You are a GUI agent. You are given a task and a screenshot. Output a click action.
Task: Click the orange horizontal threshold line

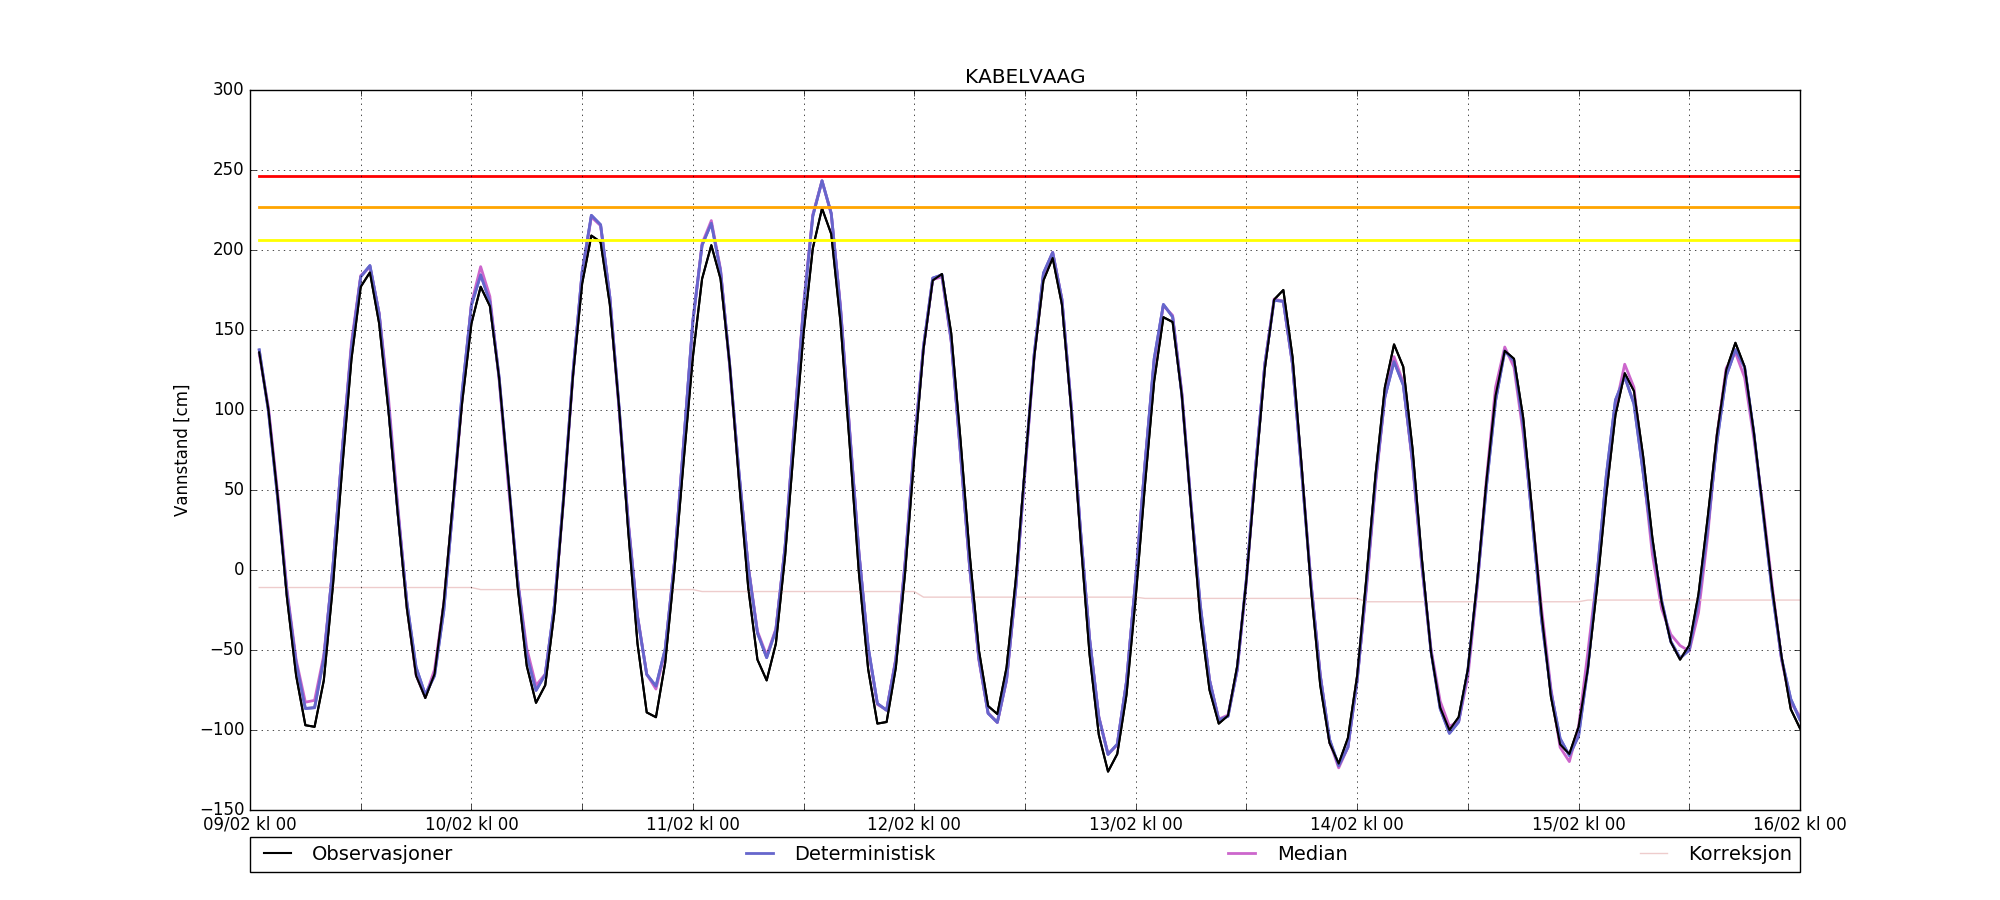1029,207
